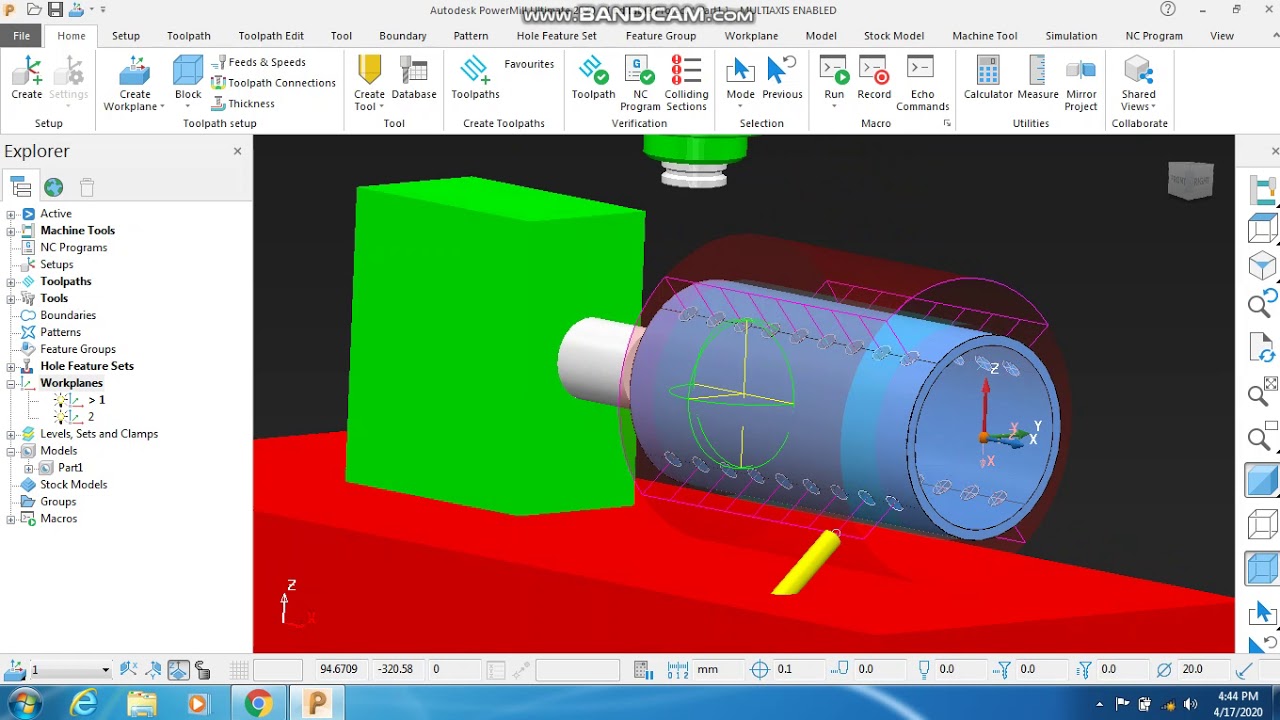
Task: Click Mirror Project
Action: (x=1081, y=82)
